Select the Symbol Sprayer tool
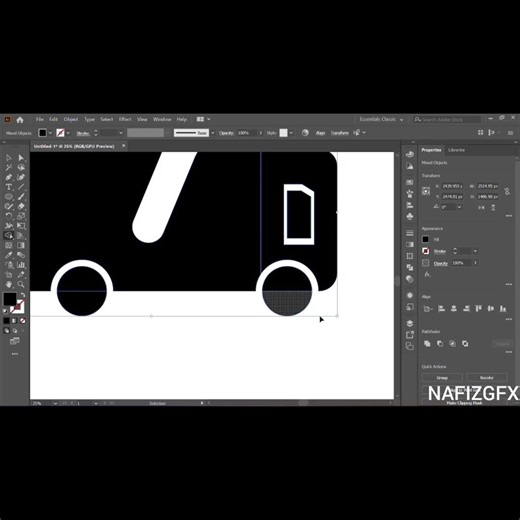Image resolution: width=520 pixels, height=520 pixels. [9, 265]
